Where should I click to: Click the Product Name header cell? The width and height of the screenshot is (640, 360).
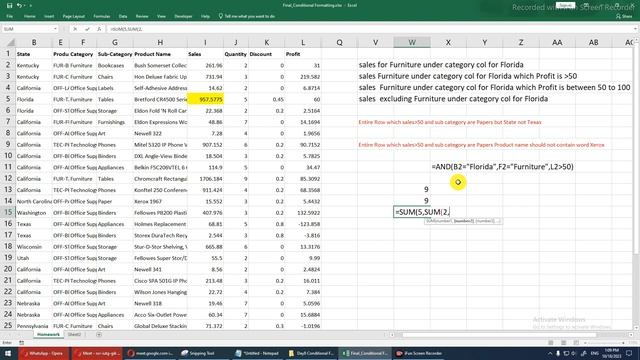[x=160, y=54]
